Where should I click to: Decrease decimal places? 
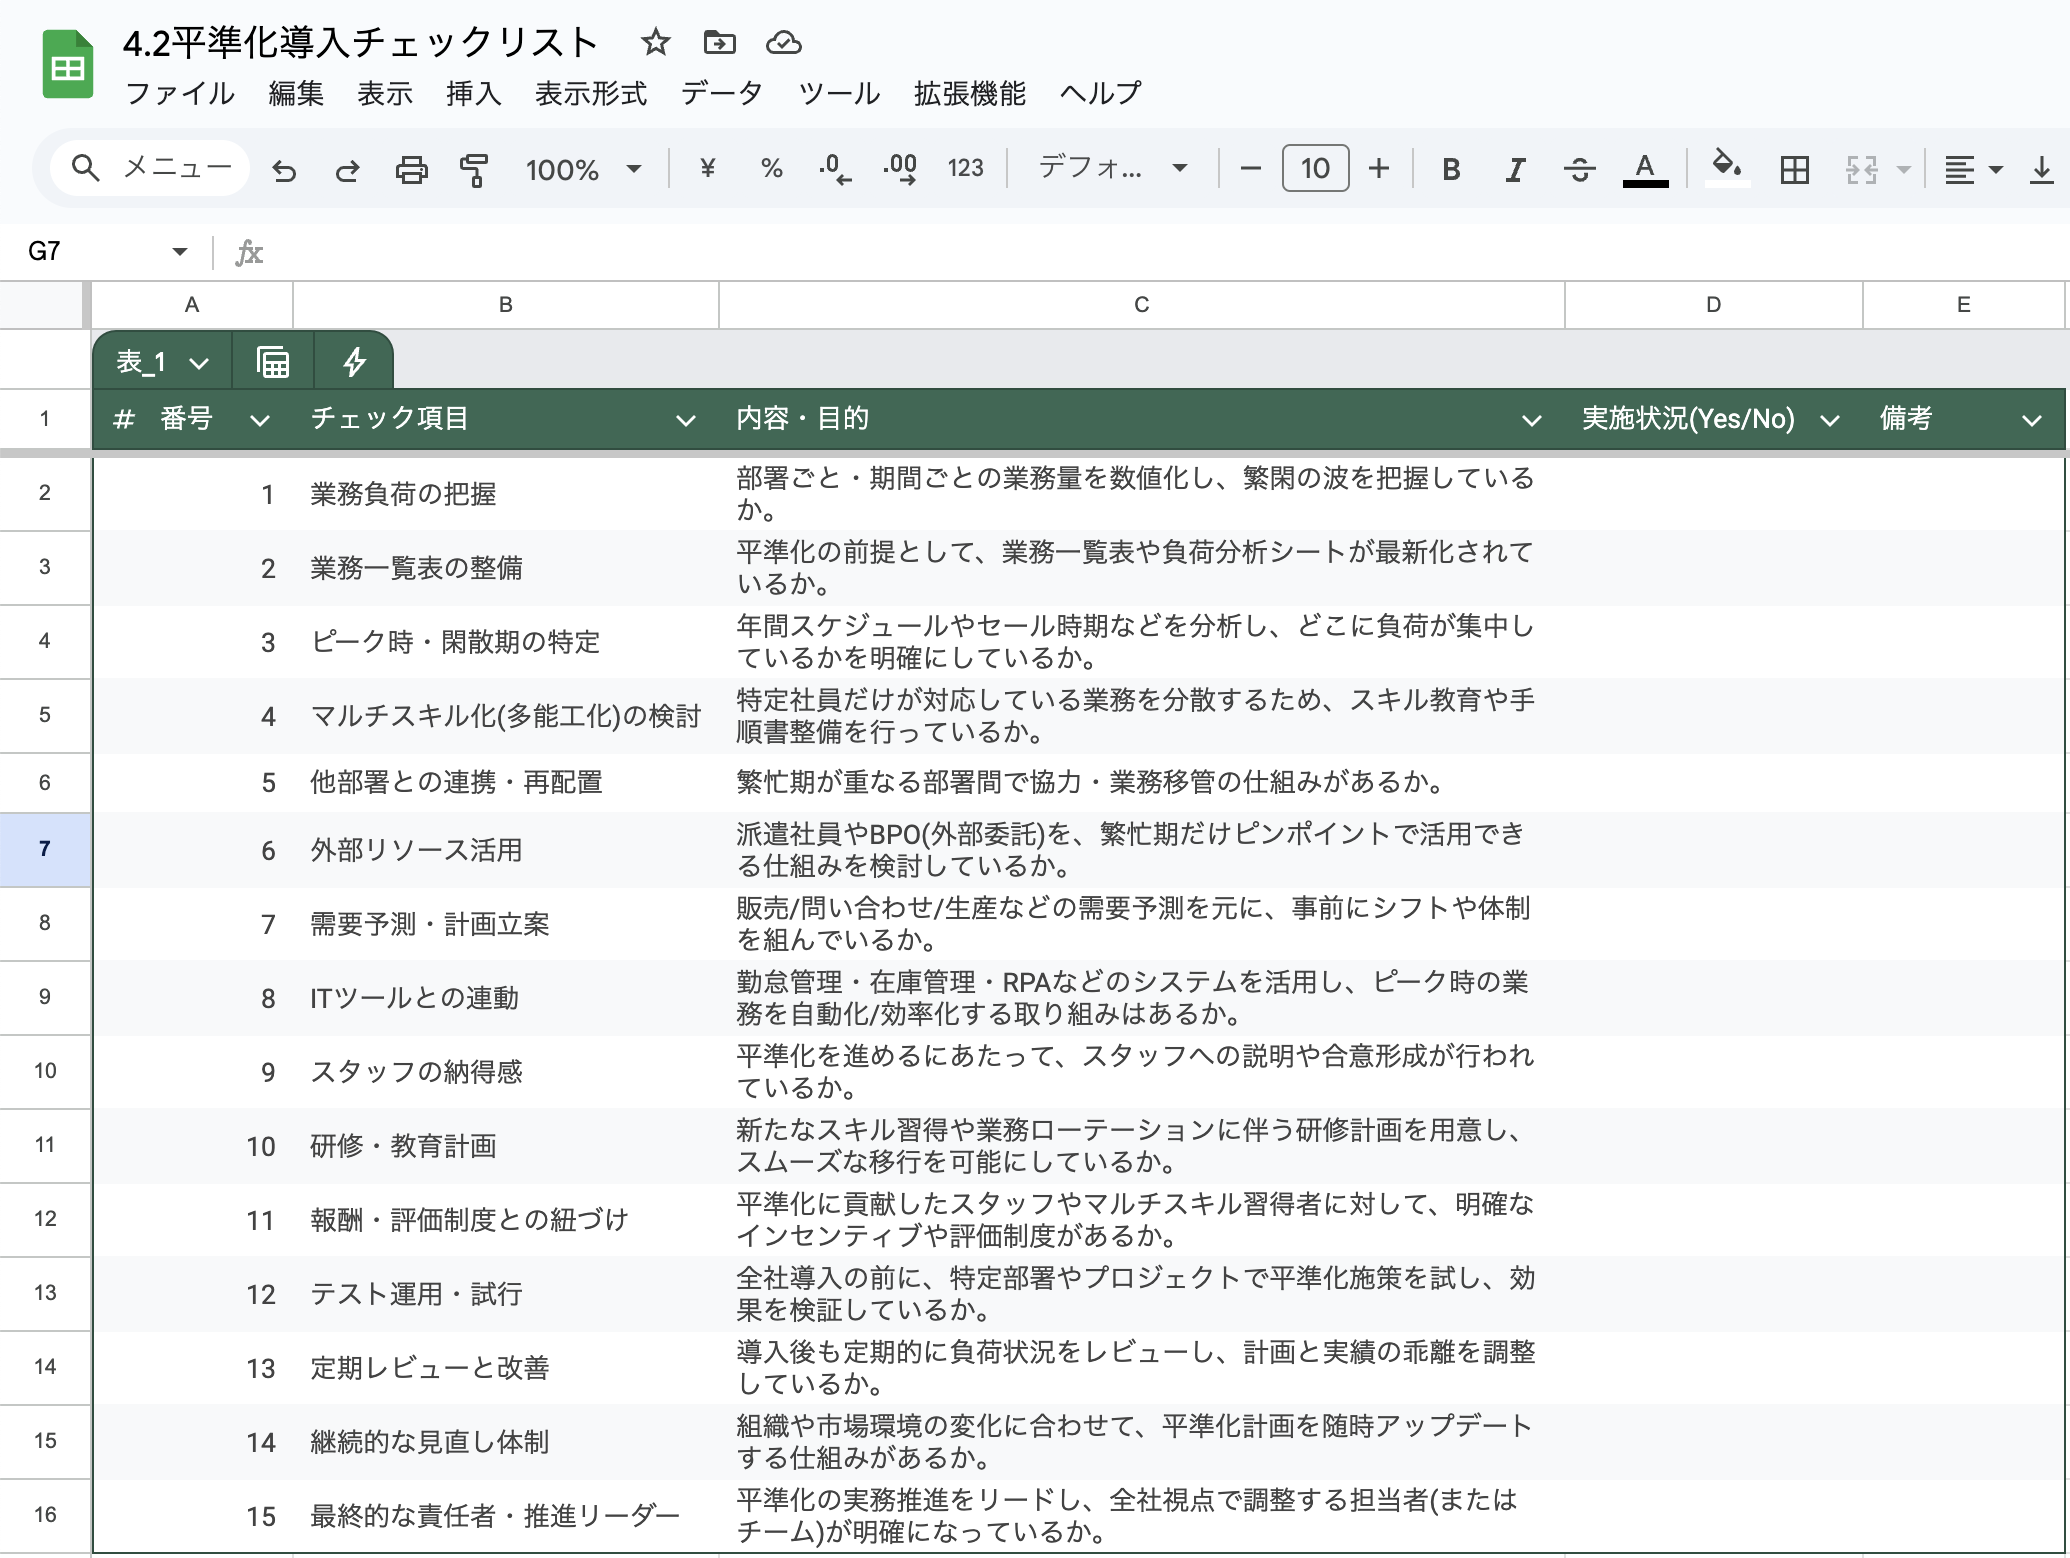833,168
